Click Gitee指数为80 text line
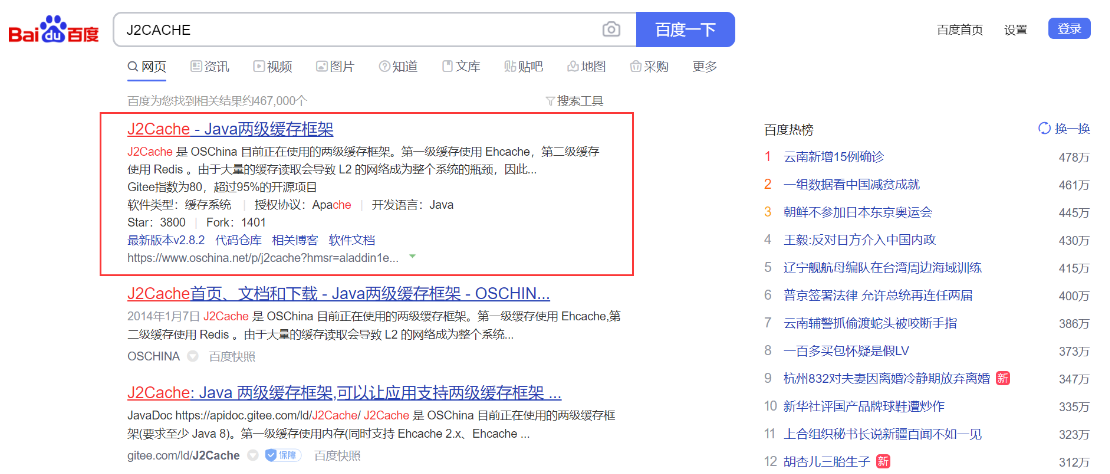Viewport: 1110px width, 474px height. point(222,188)
